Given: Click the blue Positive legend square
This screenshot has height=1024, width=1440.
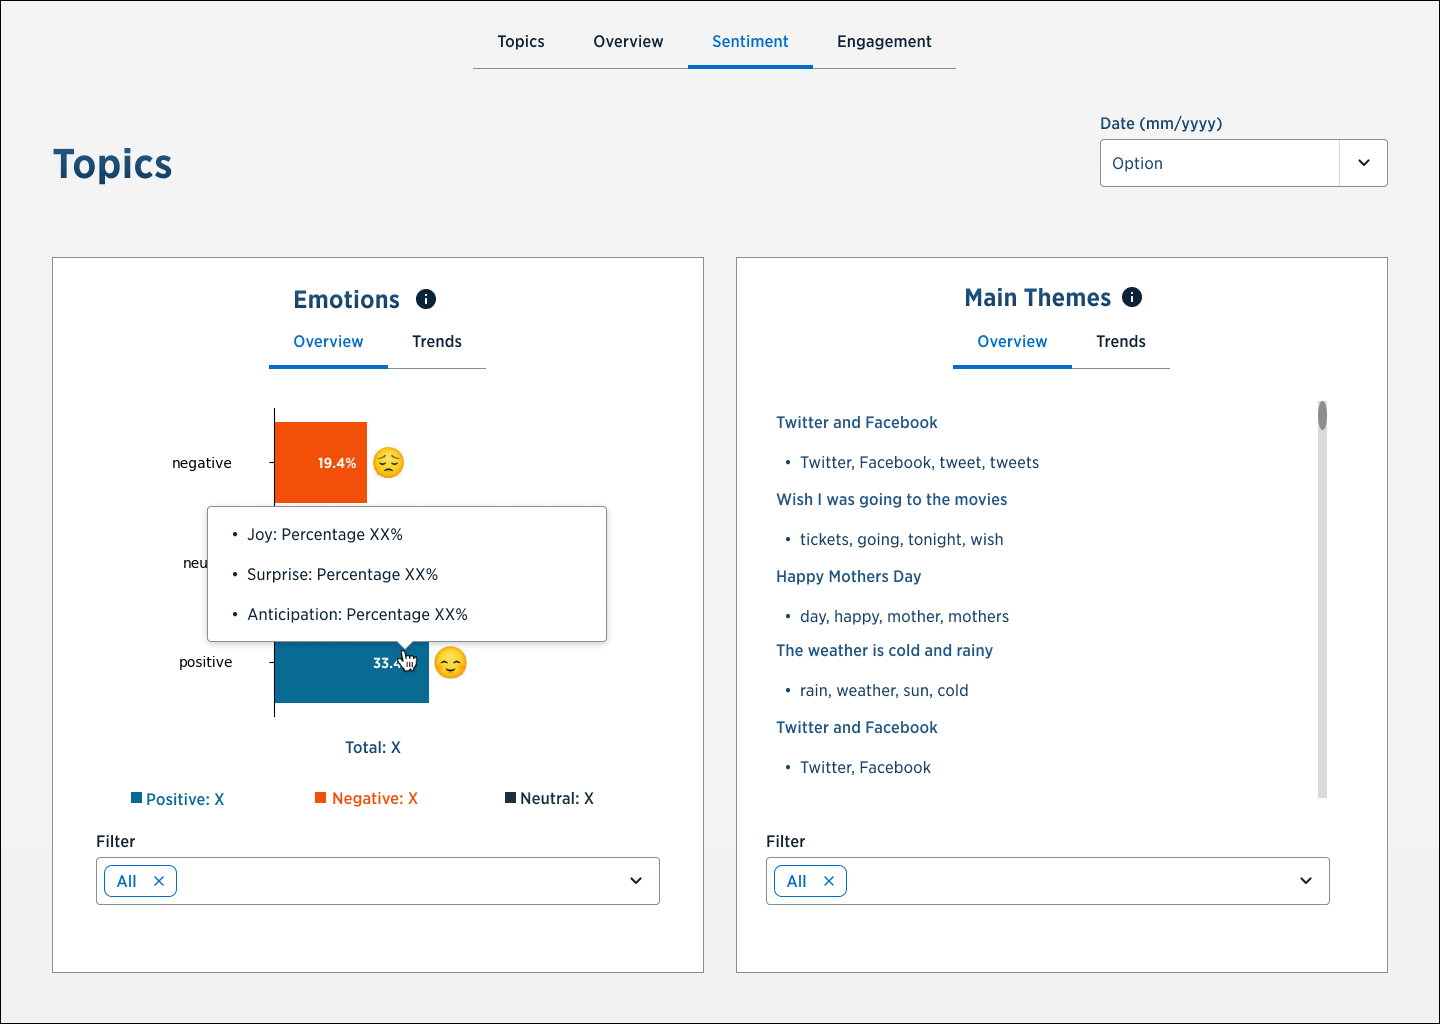Looking at the screenshot, I should click(x=136, y=798).
